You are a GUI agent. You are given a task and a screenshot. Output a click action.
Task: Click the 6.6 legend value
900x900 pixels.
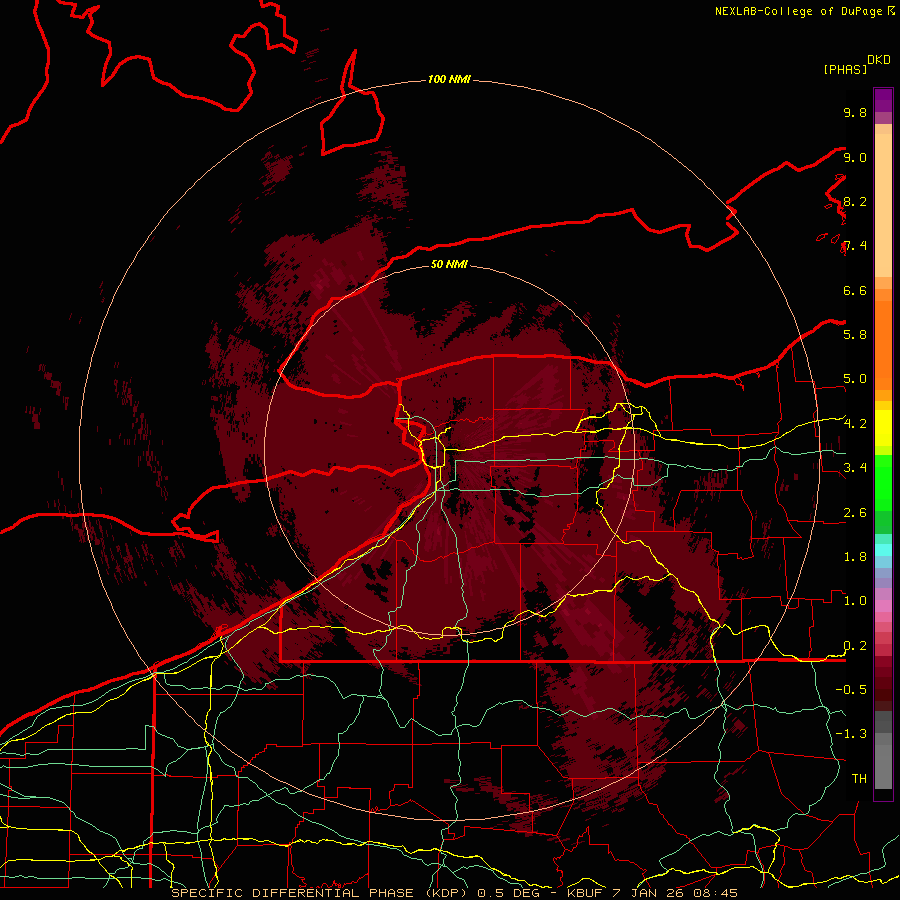tap(855, 290)
